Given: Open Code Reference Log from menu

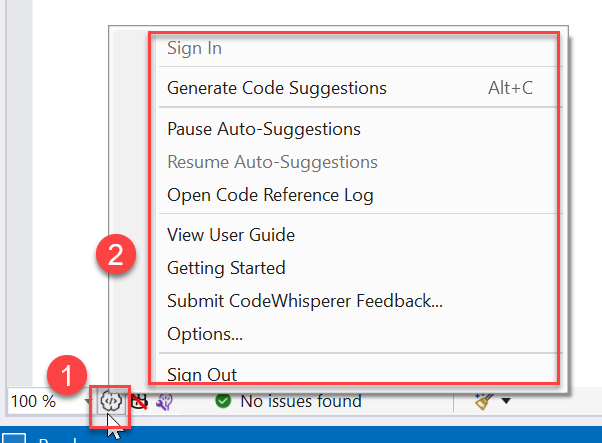Looking at the screenshot, I should tap(270, 195).
